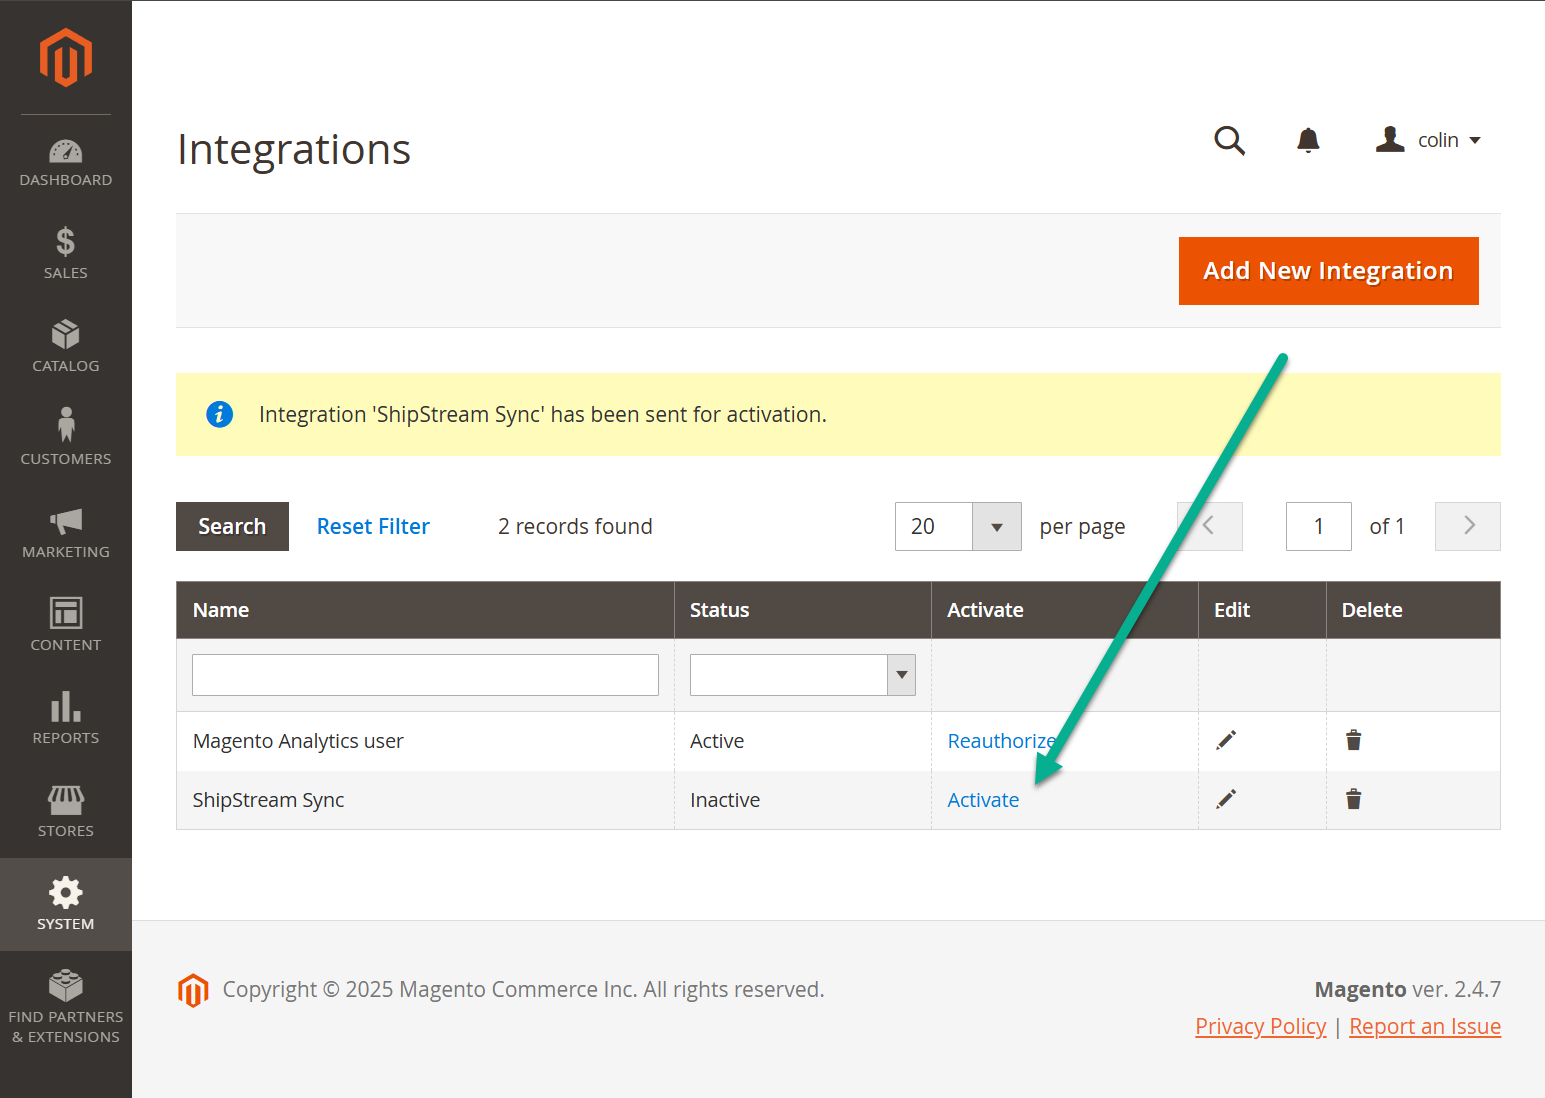Delete the ShipStream Sync integration
The width and height of the screenshot is (1545, 1098).
1353,799
